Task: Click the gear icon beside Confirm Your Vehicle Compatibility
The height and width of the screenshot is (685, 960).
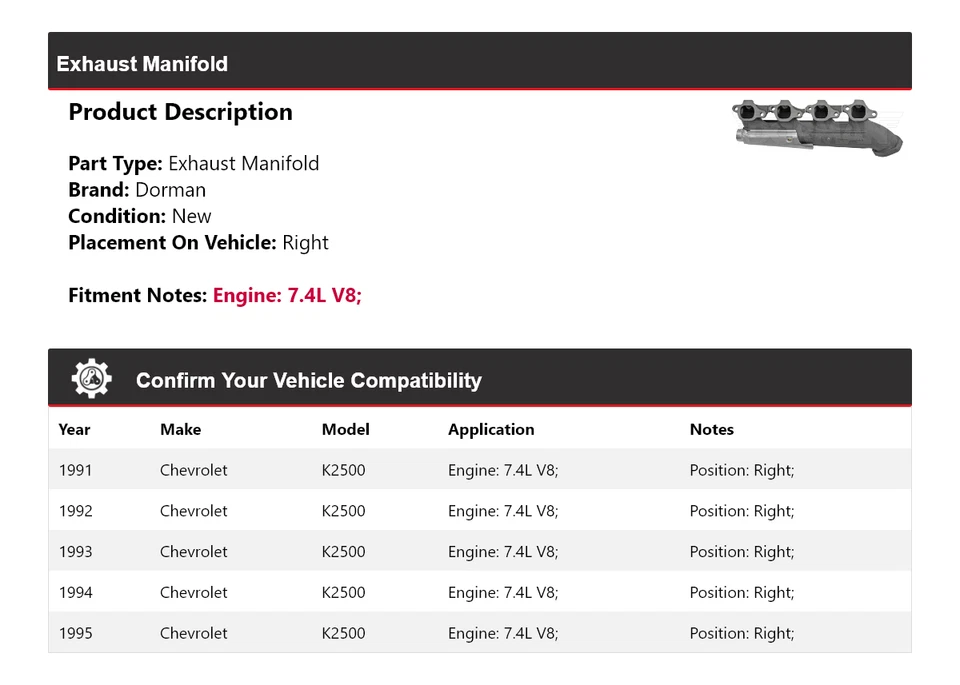Action: pyautogui.click(x=91, y=379)
